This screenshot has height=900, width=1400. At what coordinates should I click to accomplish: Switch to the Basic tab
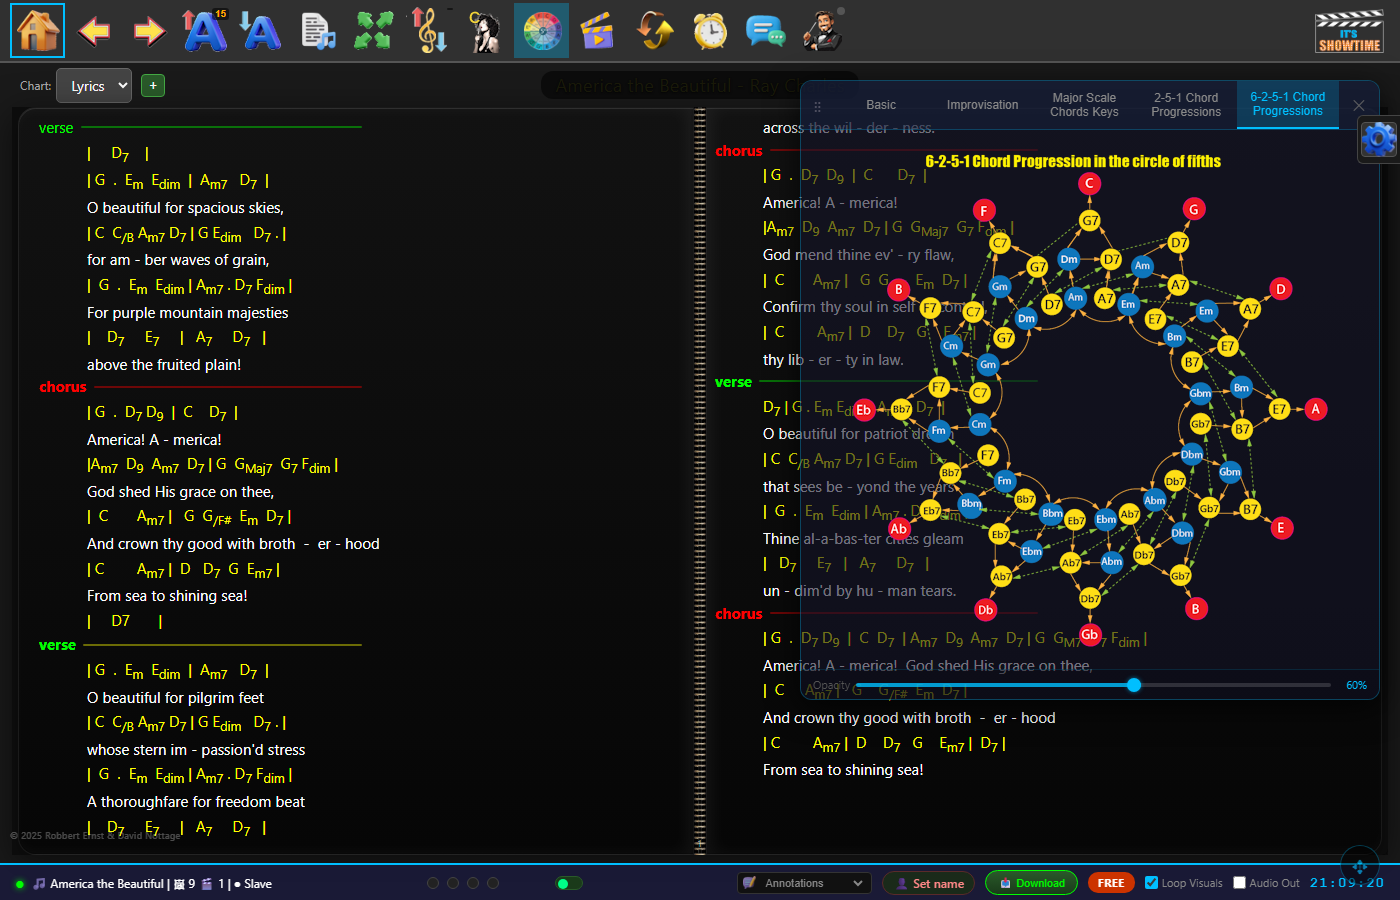pos(881,105)
